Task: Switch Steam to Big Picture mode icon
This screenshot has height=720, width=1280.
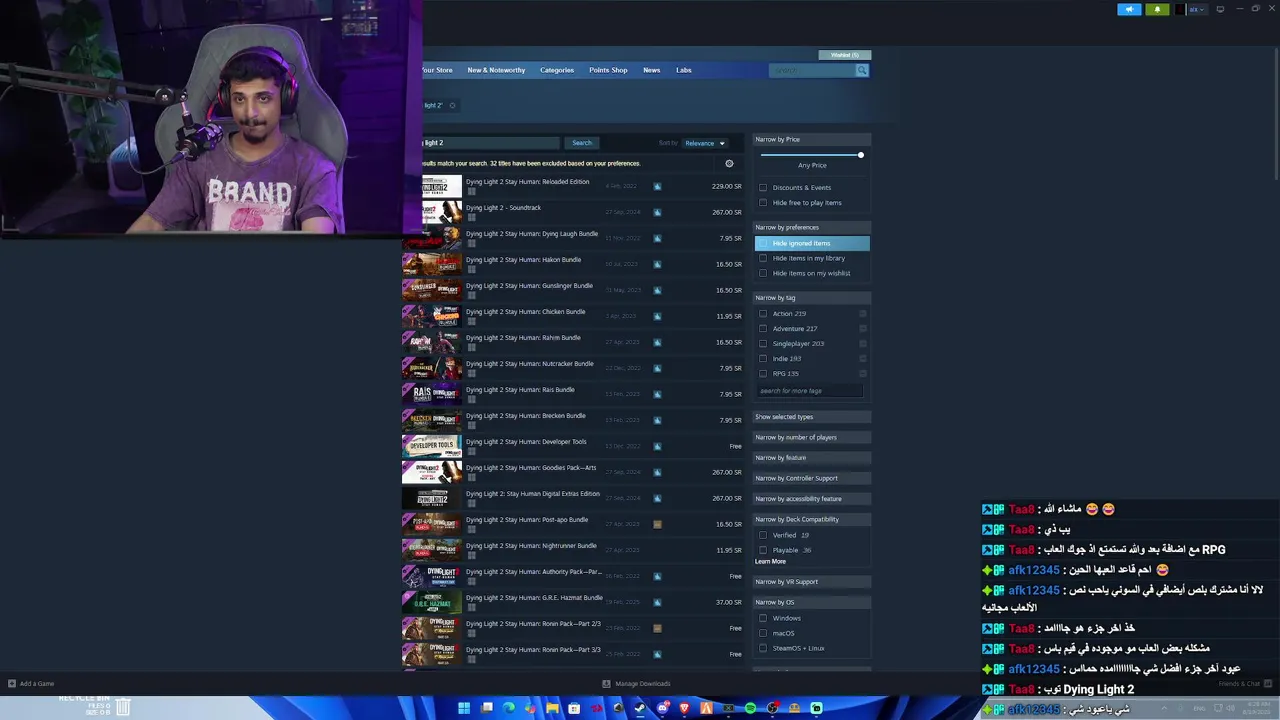Action: 1220,9
